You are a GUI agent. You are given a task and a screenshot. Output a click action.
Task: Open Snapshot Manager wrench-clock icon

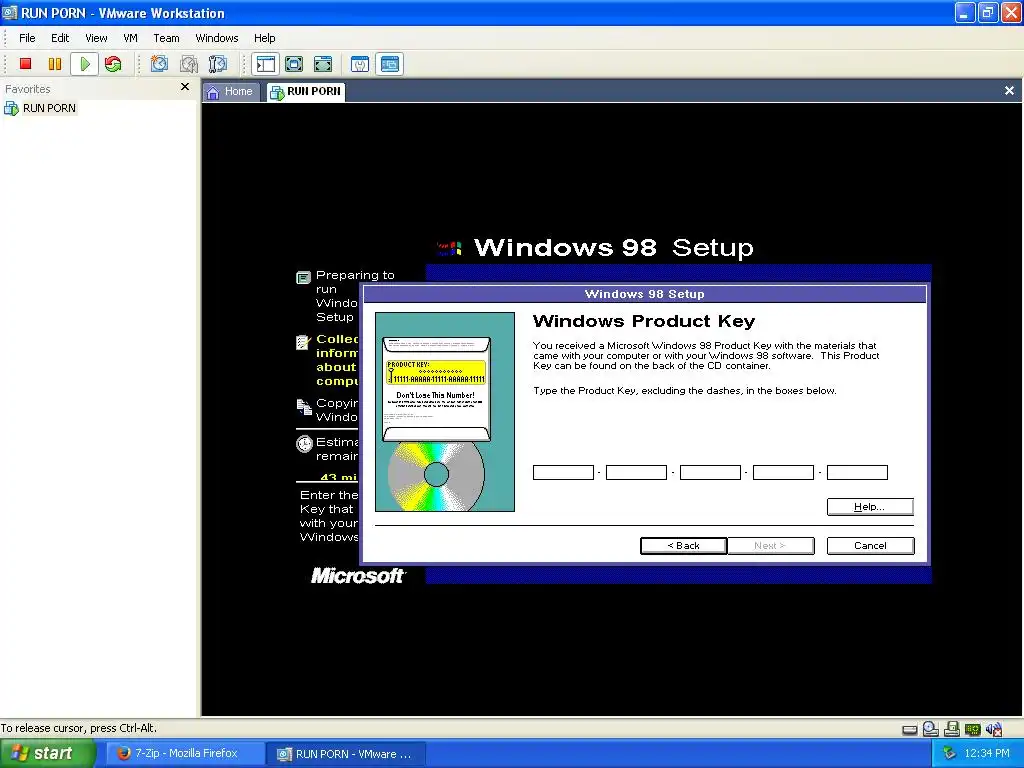(217, 64)
